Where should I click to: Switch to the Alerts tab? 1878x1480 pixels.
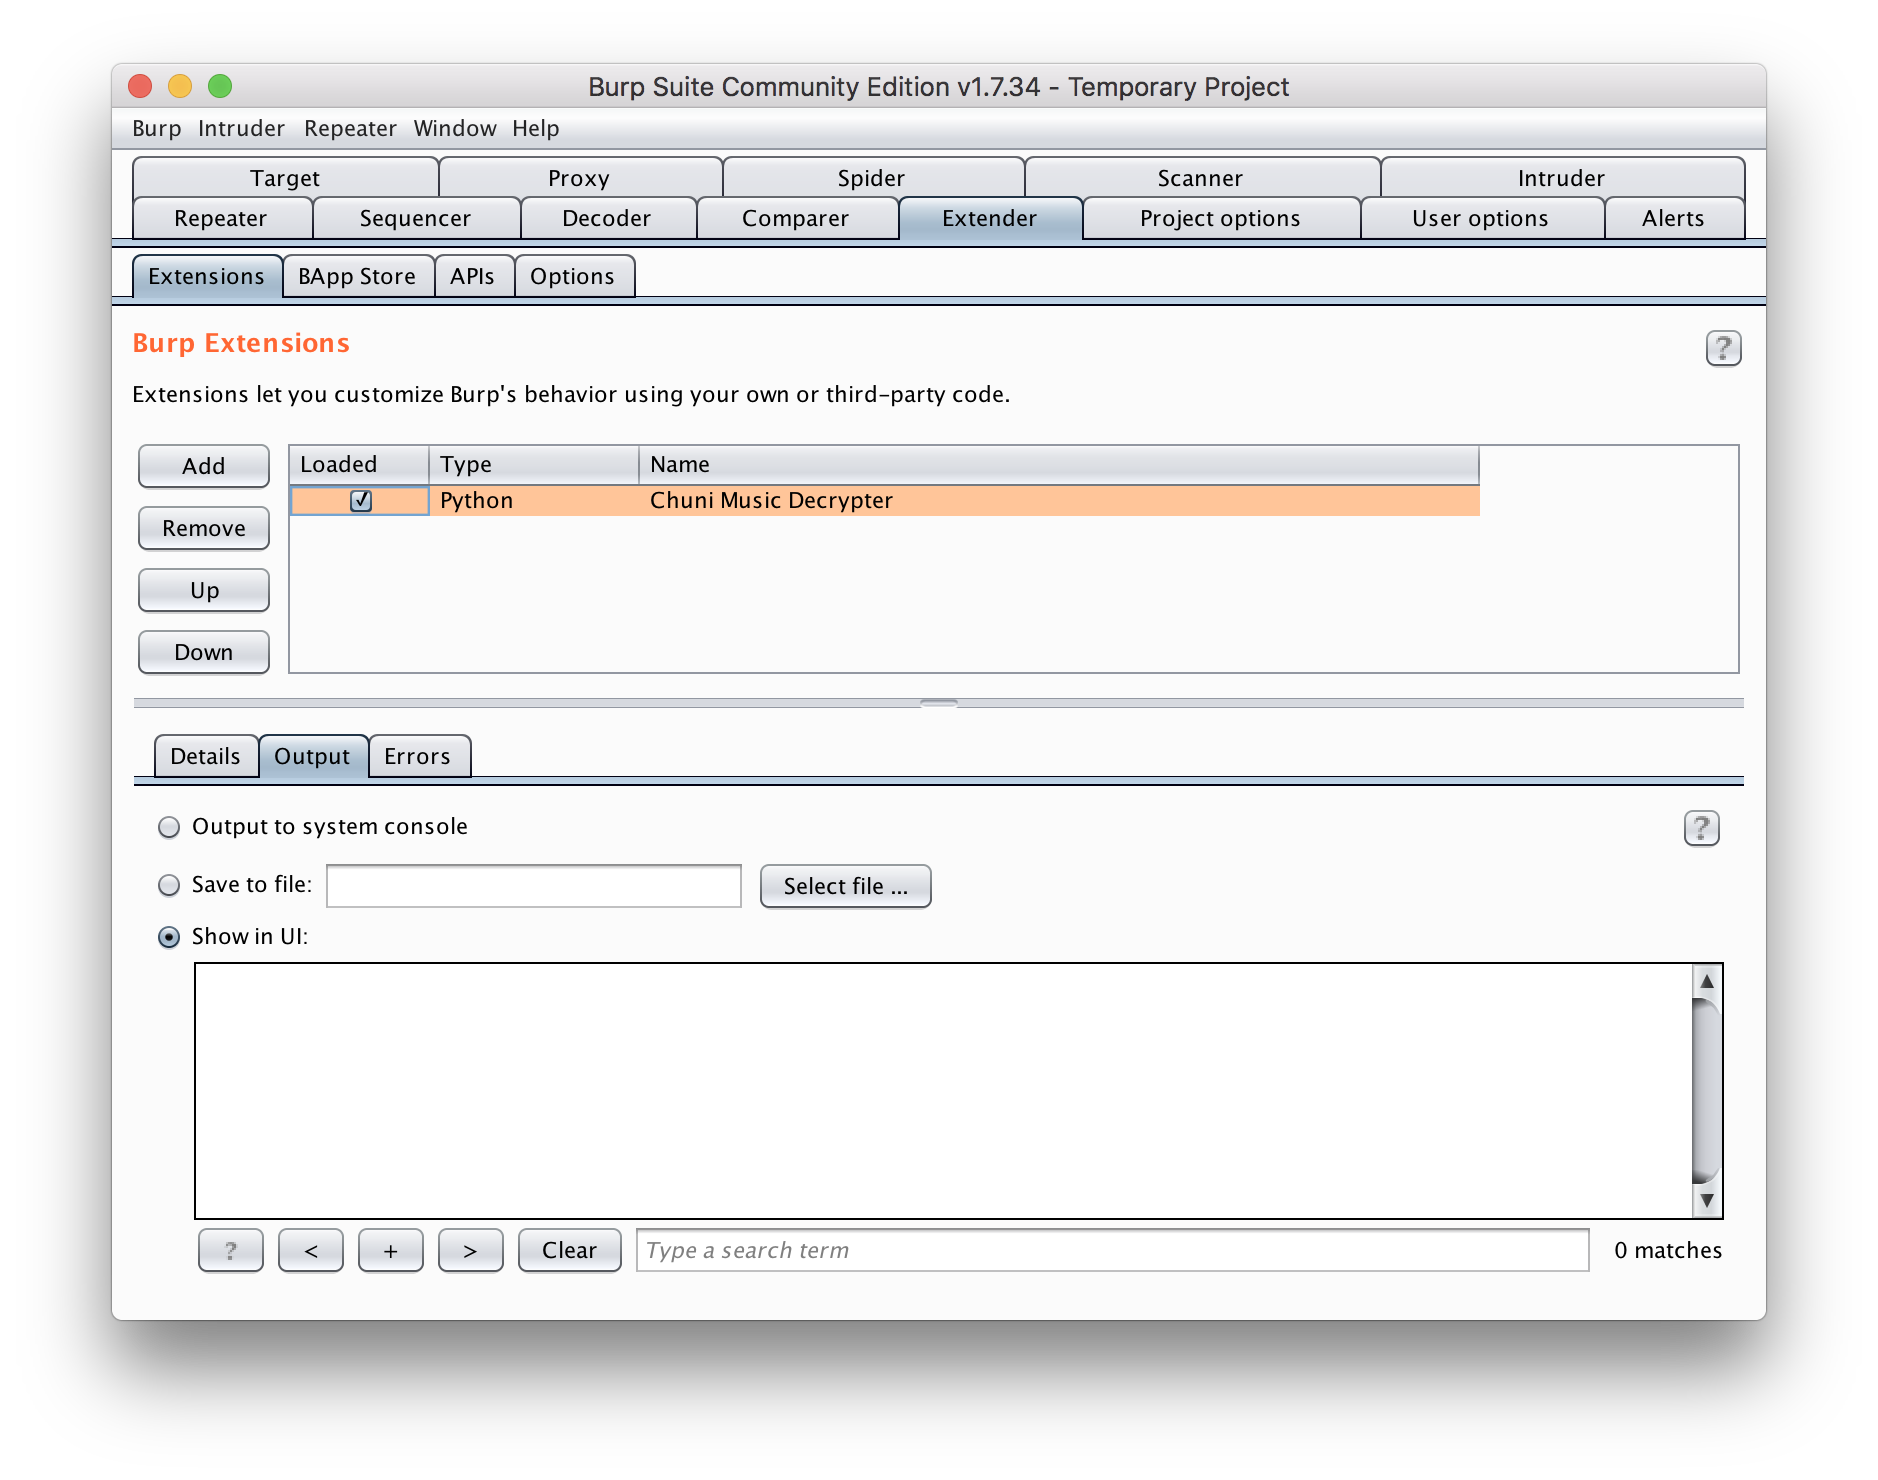1673,218
